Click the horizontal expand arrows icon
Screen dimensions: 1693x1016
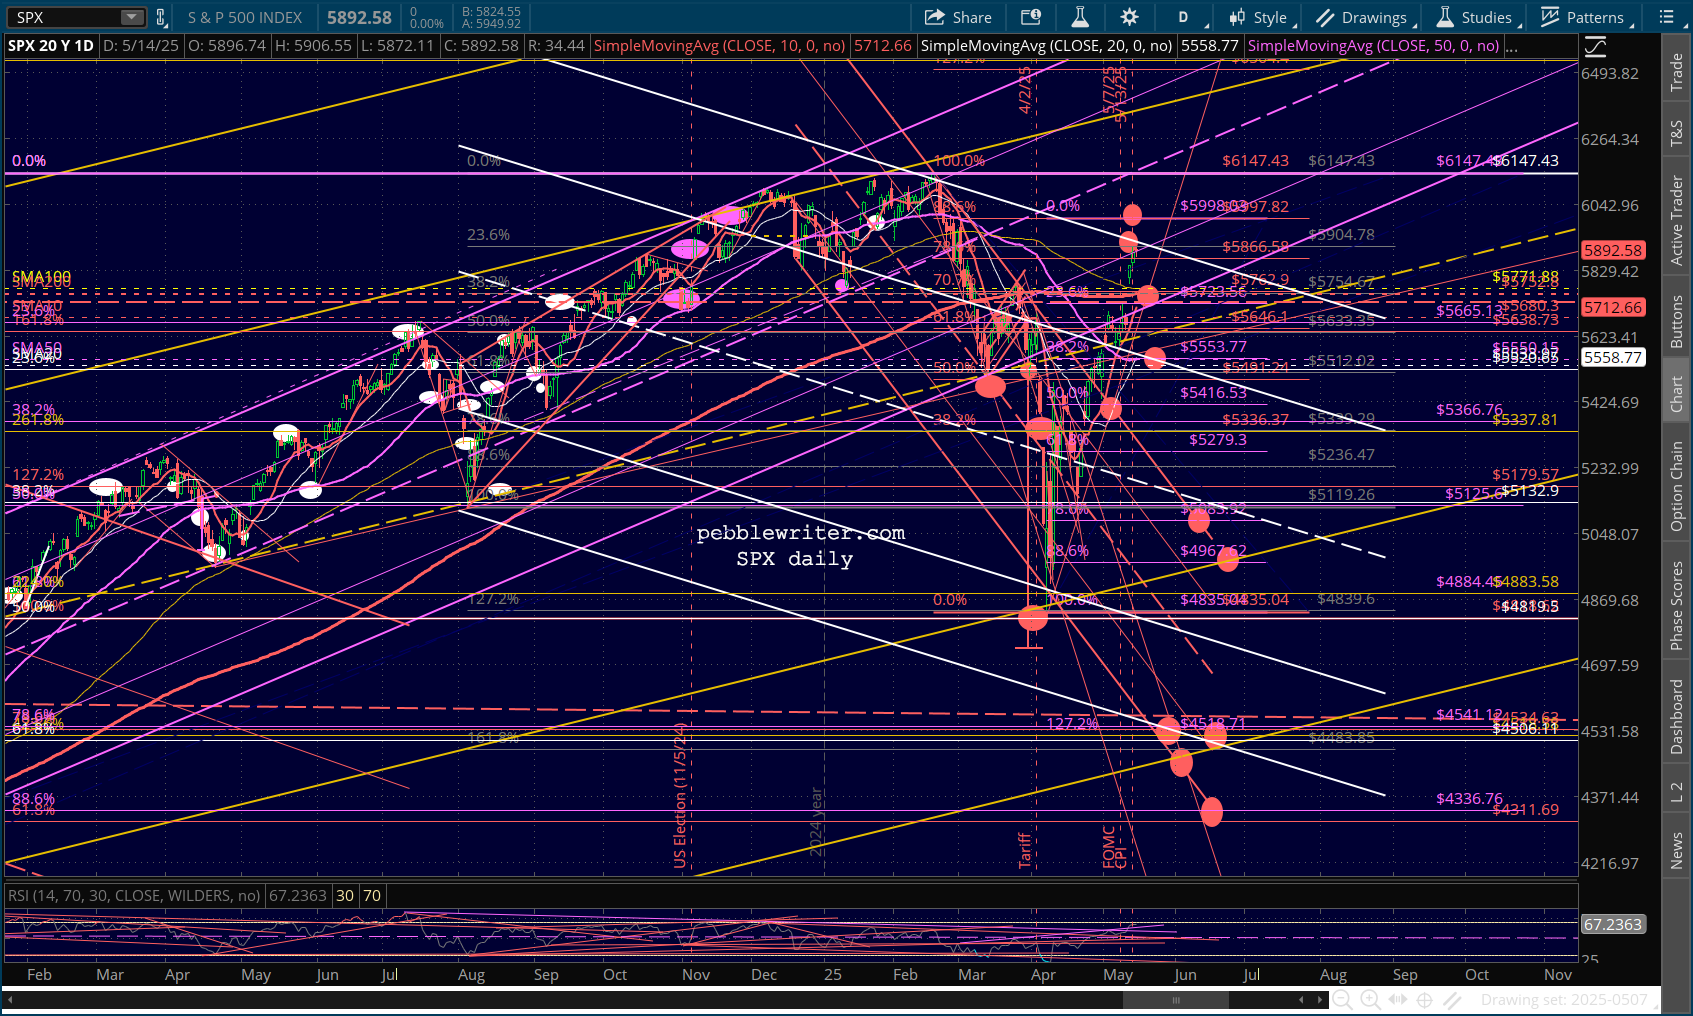coord(1398,999)
